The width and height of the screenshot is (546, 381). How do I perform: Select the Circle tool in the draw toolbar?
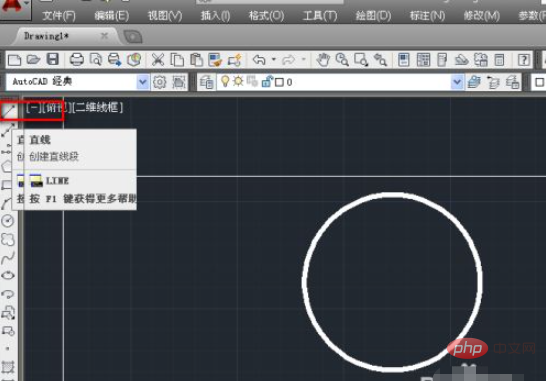point(8,221)
